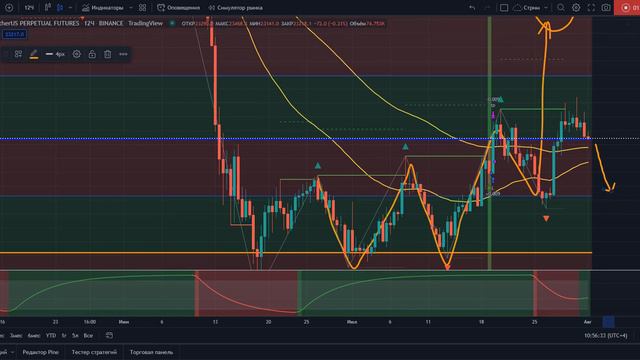Viewport: 640px width, 360px height.
Task: Open more options in floating toolbar
Action: click(123, 54)
